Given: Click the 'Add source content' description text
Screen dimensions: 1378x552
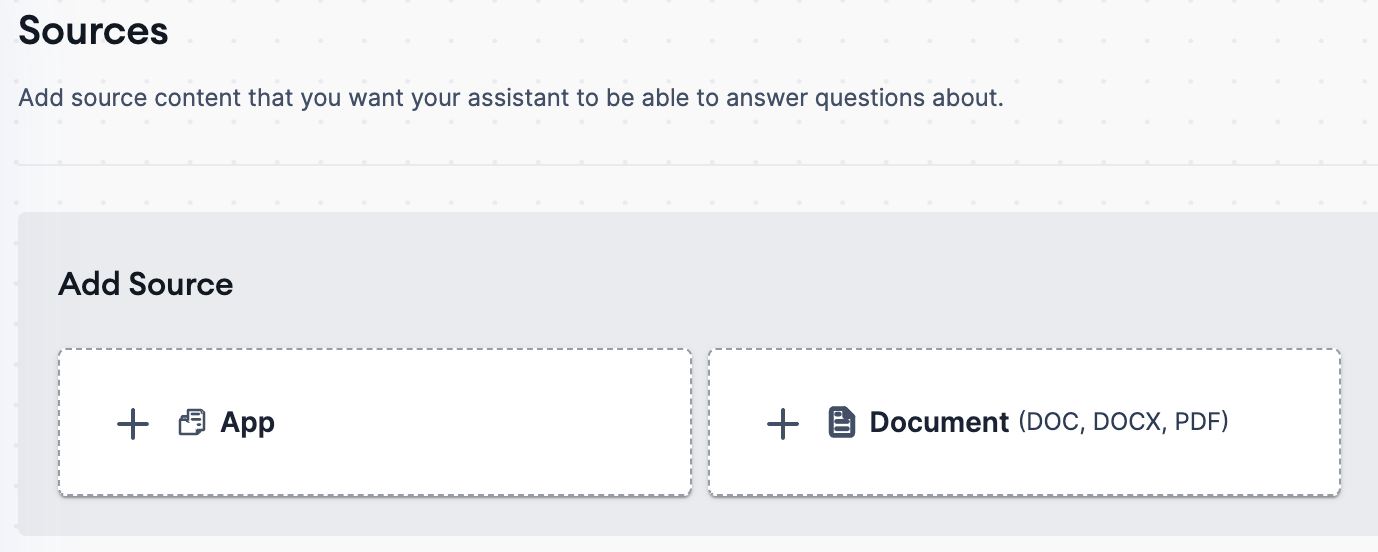Looking at the screenshot, I should point(511,99).
